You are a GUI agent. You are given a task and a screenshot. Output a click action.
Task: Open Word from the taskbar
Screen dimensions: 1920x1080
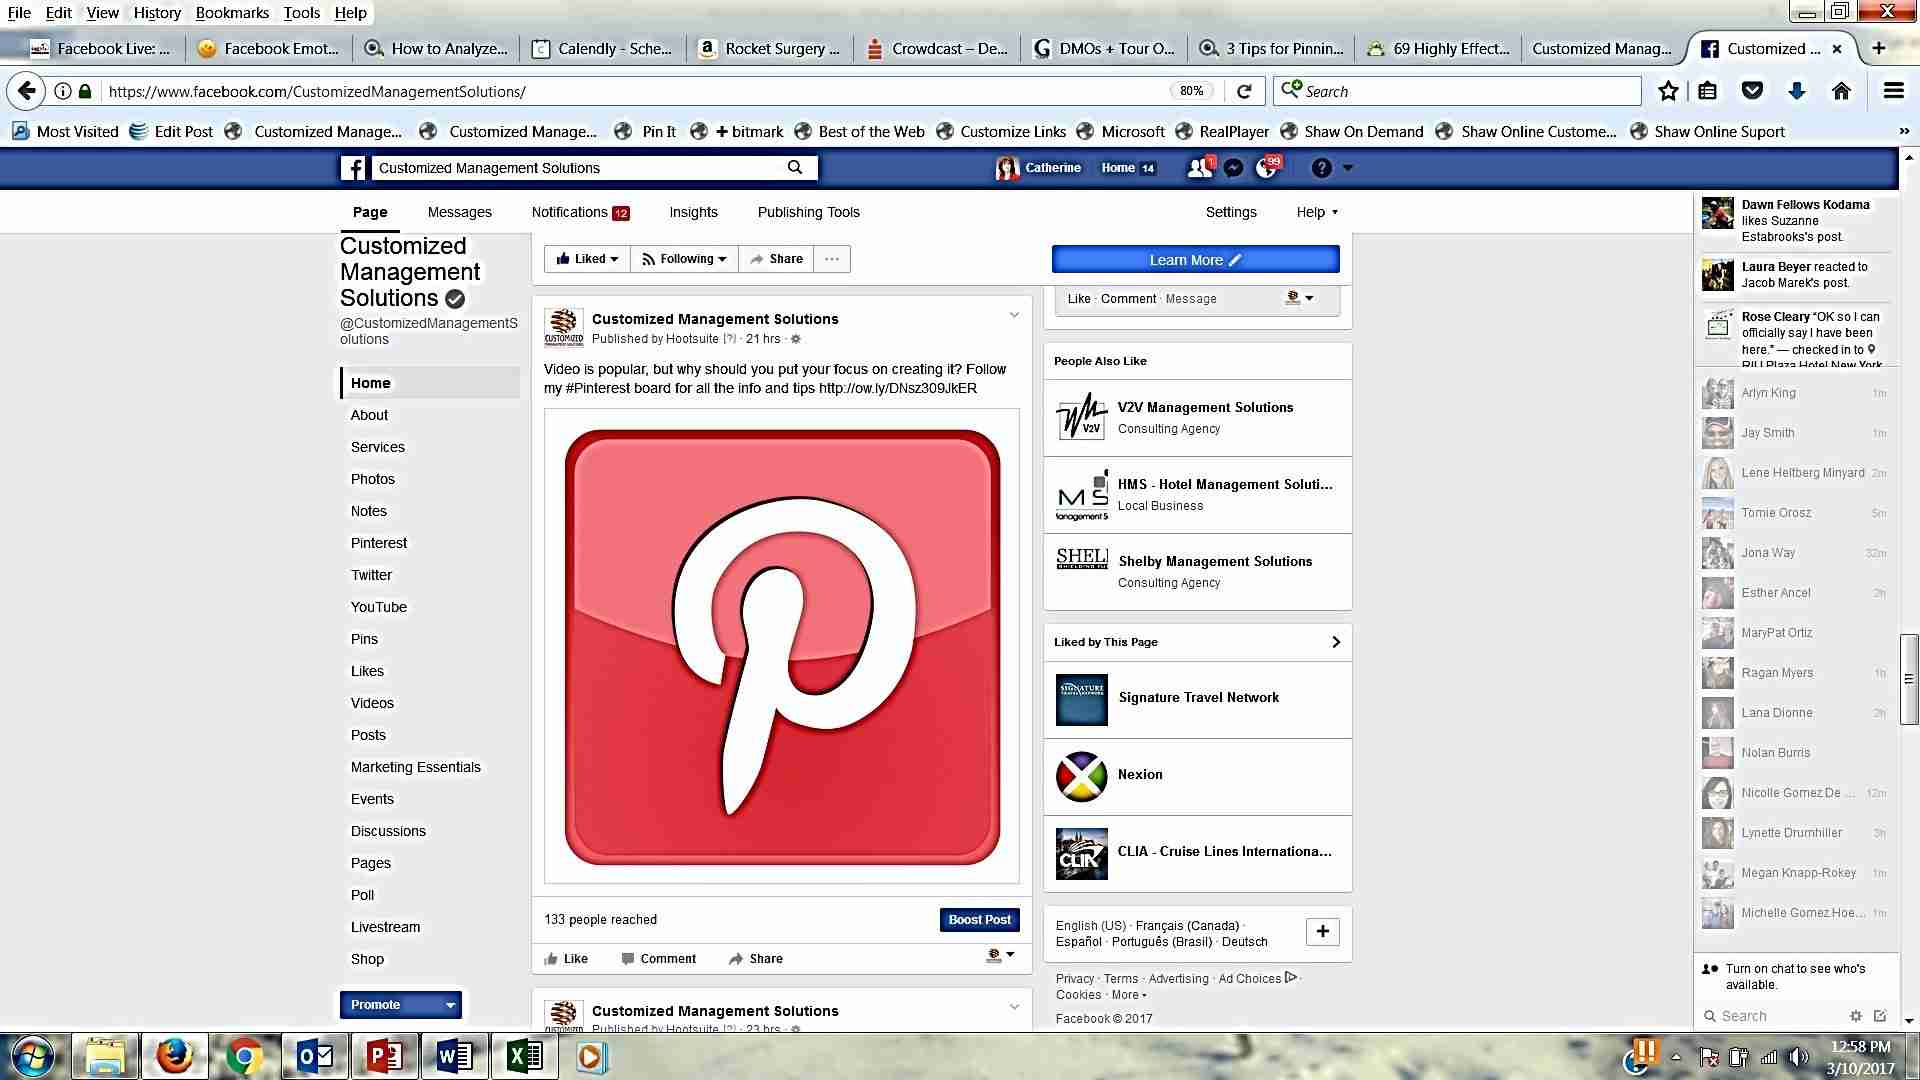(455, 1057)
